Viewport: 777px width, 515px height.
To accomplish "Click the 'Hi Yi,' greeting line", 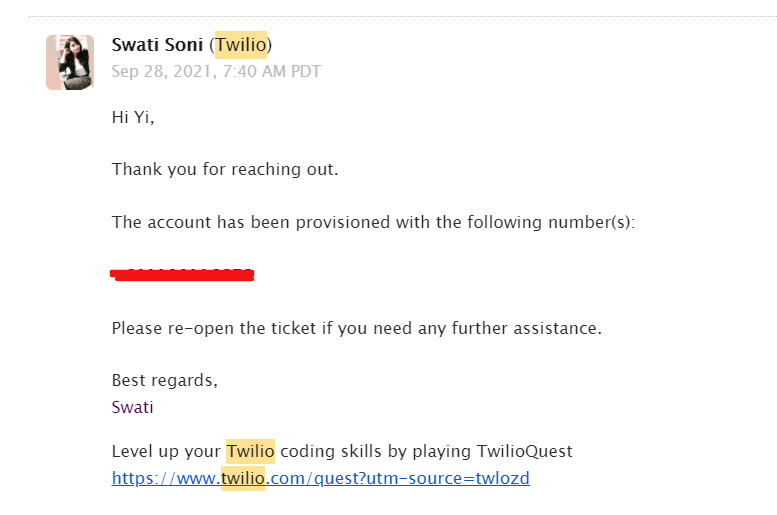I will (133, 117).
